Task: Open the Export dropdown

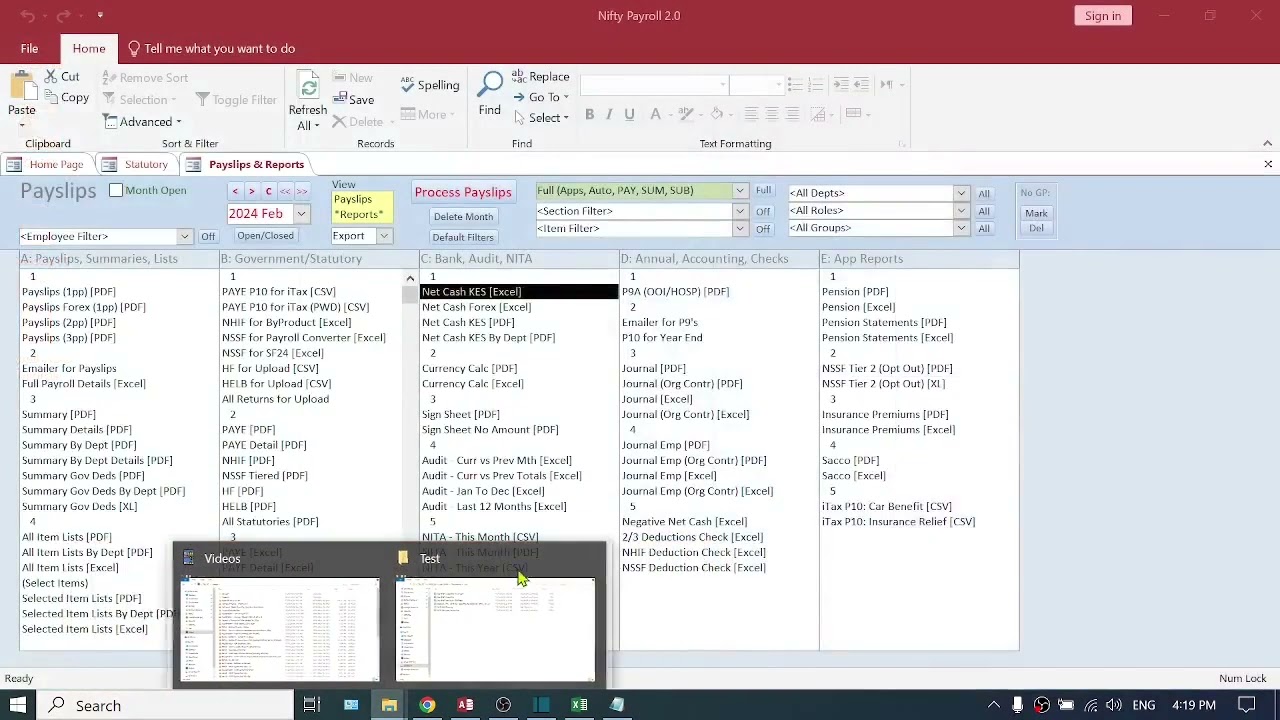Action: pyautogui.click(x=384, y=236)
